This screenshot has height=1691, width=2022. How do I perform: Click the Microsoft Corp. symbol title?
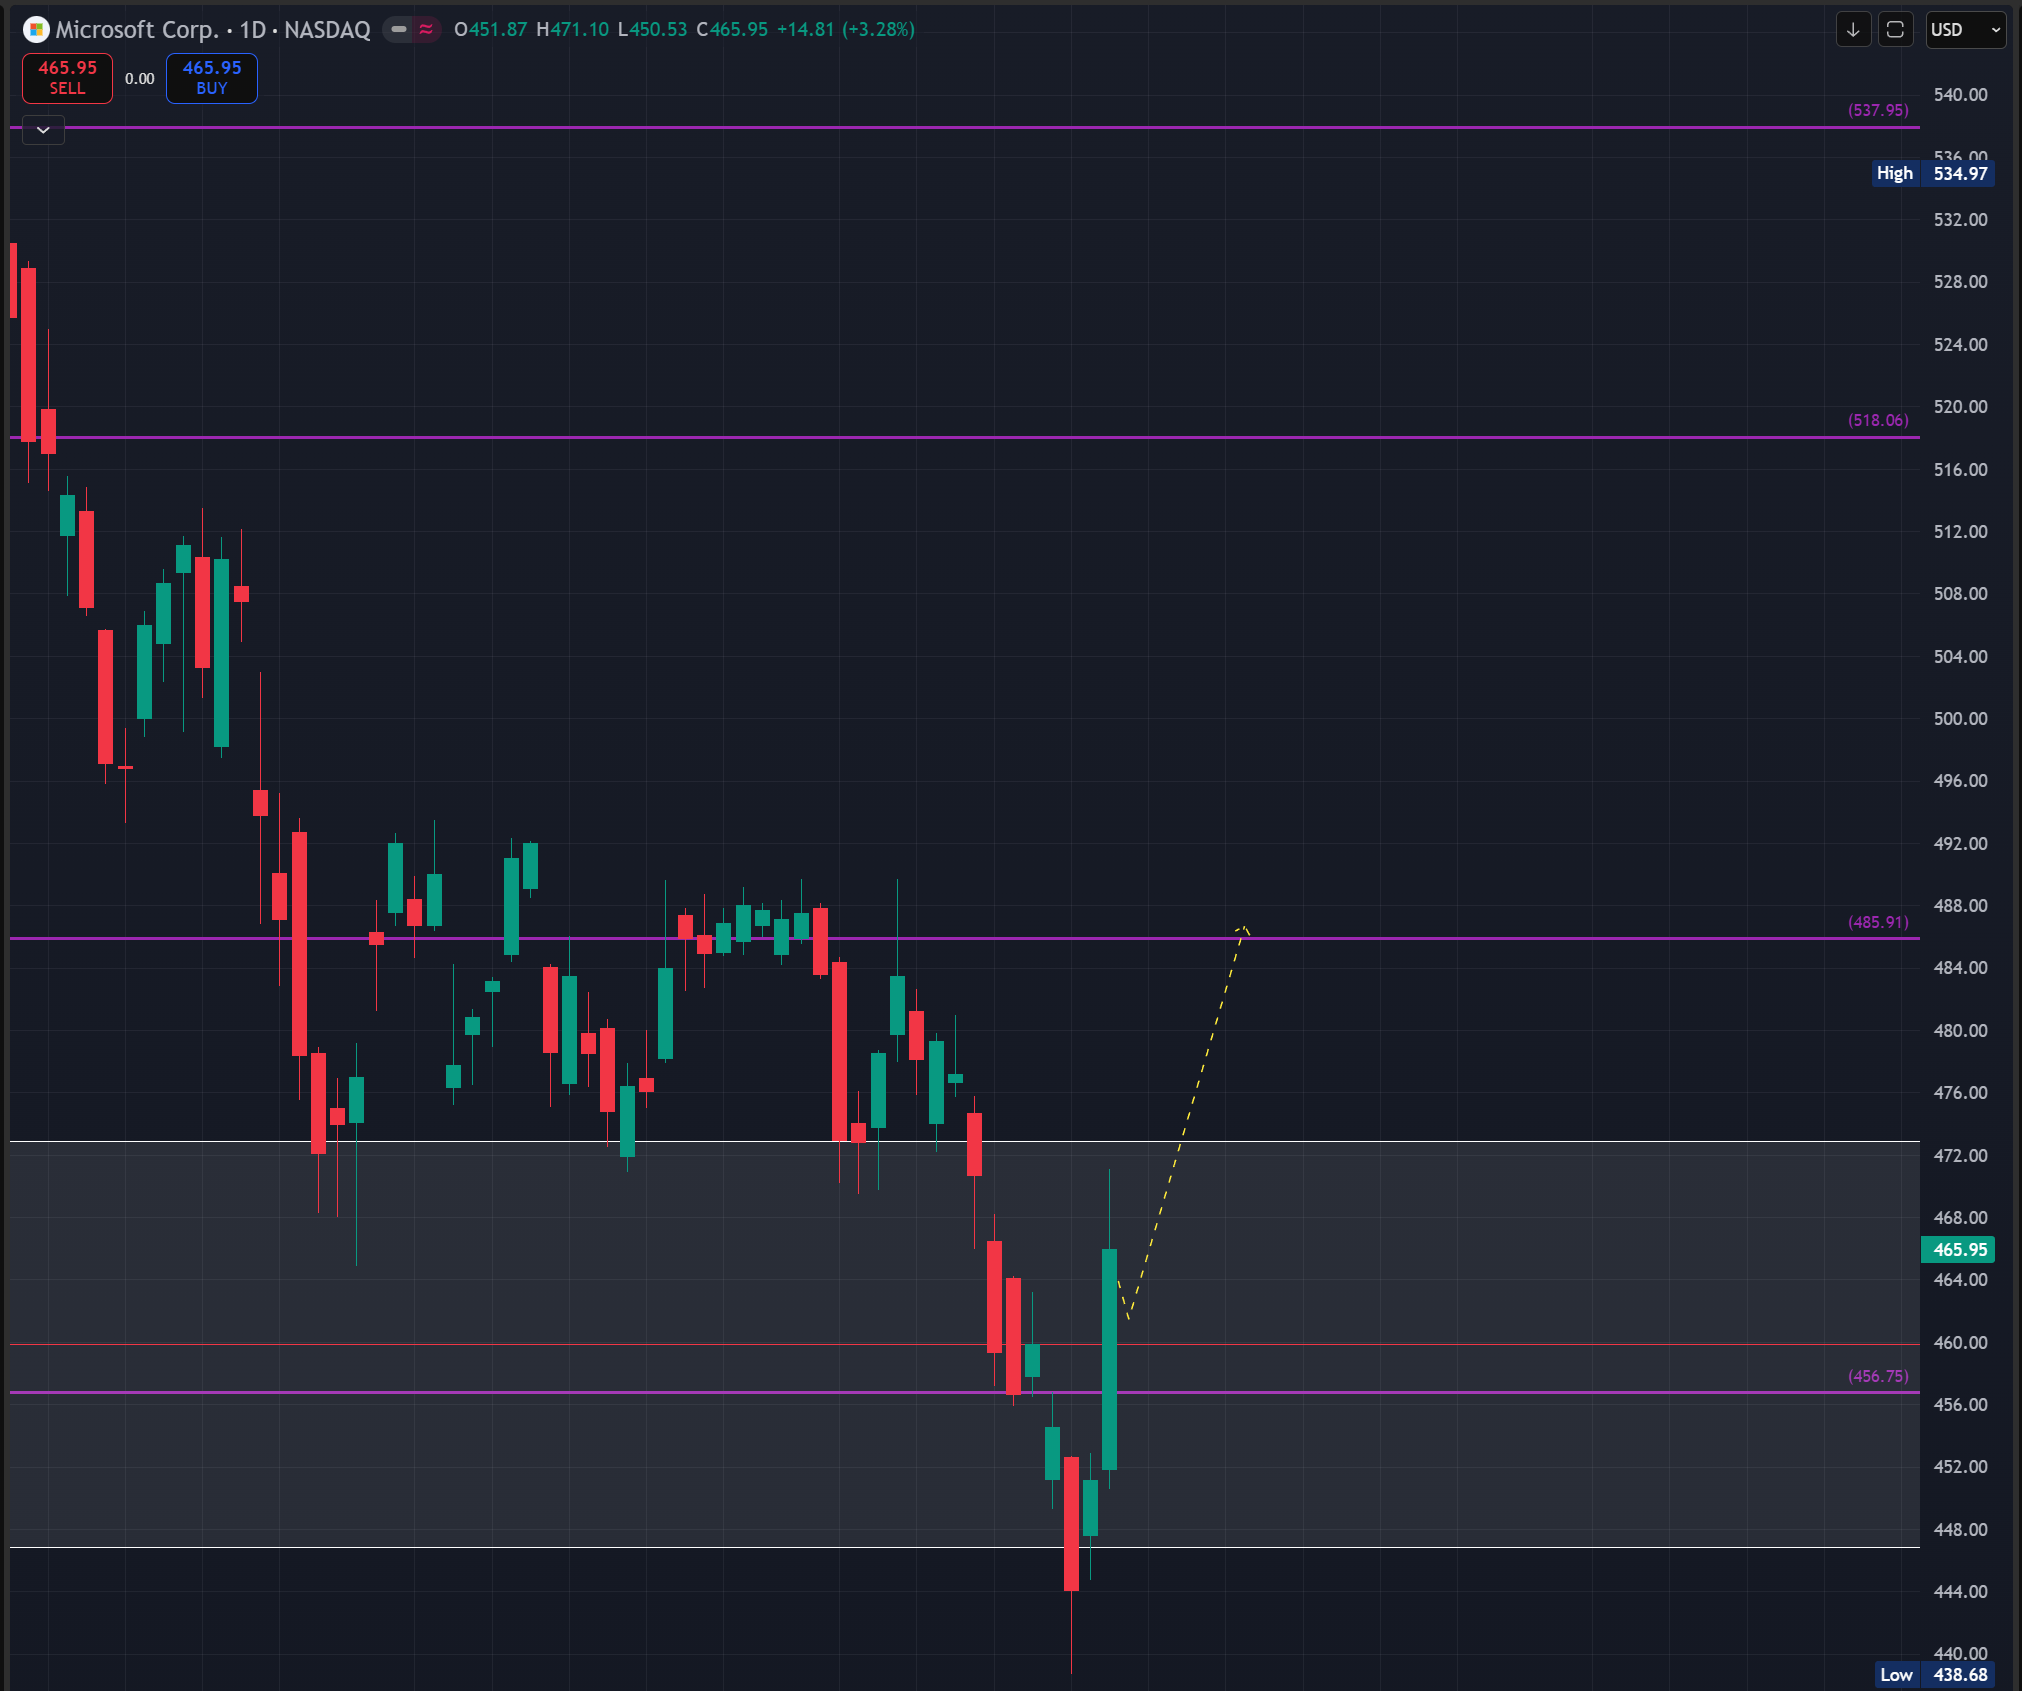(137, 29)
